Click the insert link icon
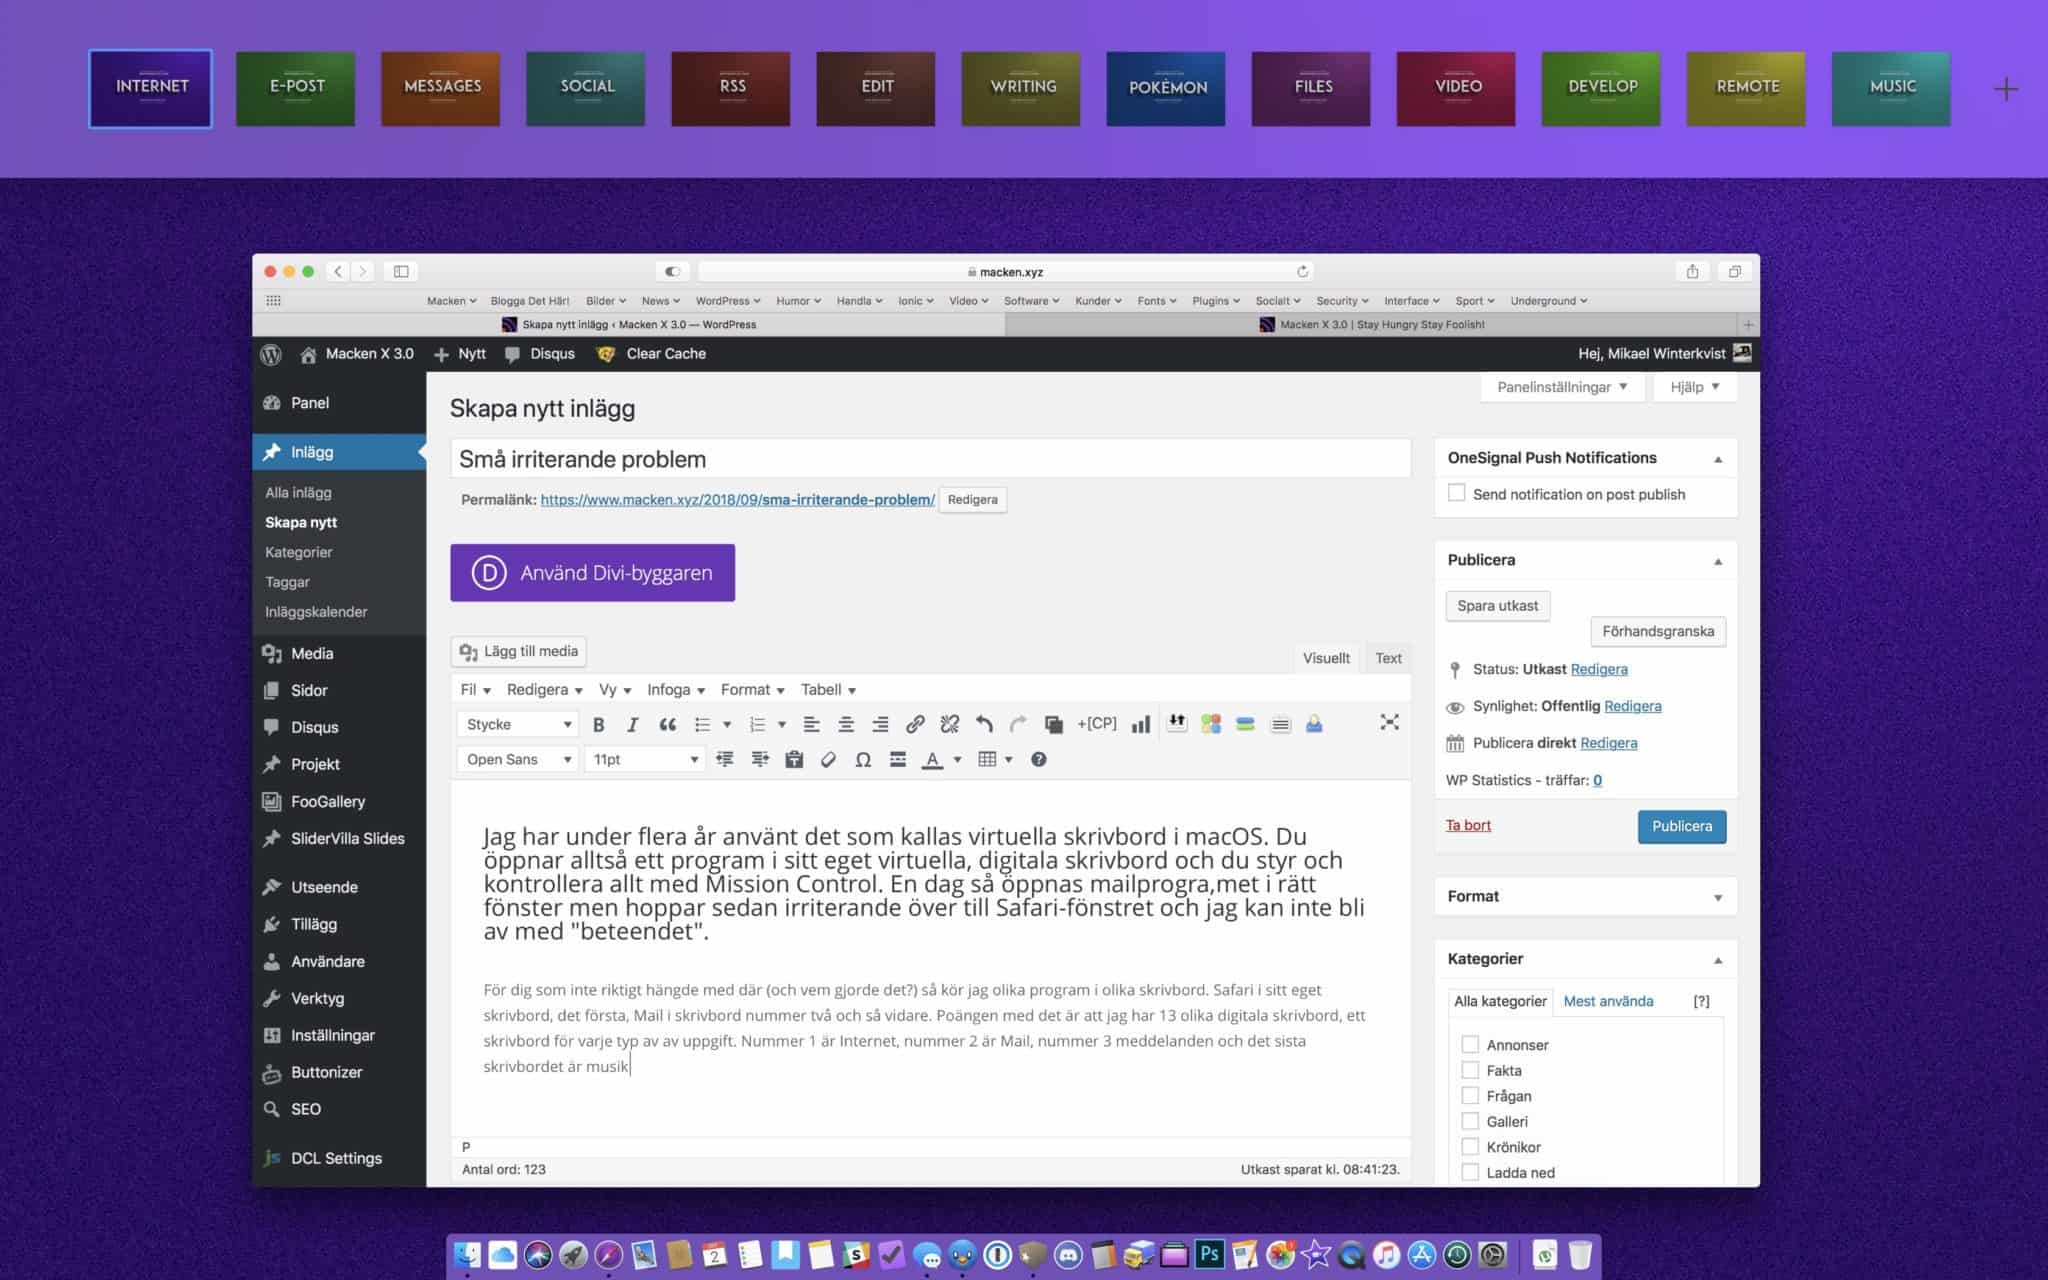2048x1280 pixels. [914, 725]
